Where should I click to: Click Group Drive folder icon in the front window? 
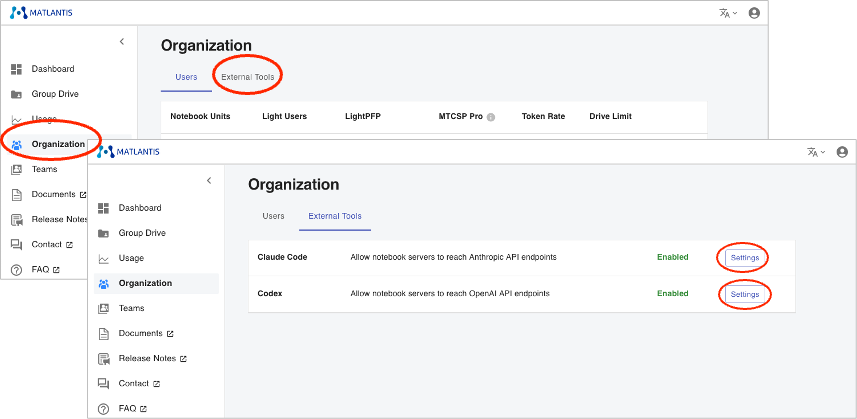click(x=103, y=233)
